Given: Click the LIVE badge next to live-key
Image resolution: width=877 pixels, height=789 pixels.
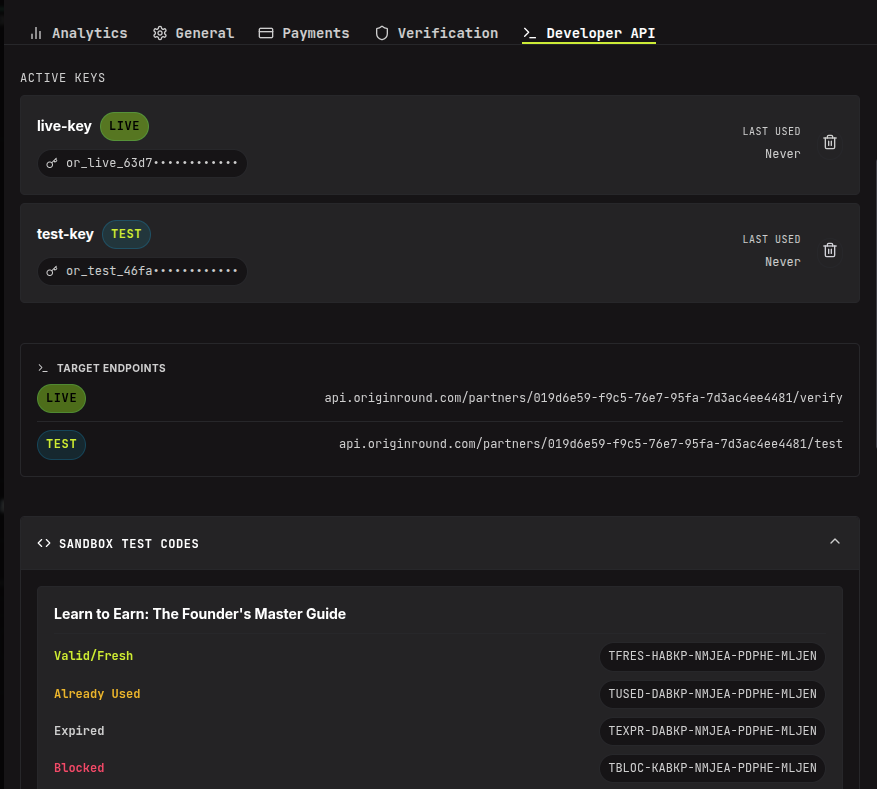Looking at the screenshot, I should point(124,126).
